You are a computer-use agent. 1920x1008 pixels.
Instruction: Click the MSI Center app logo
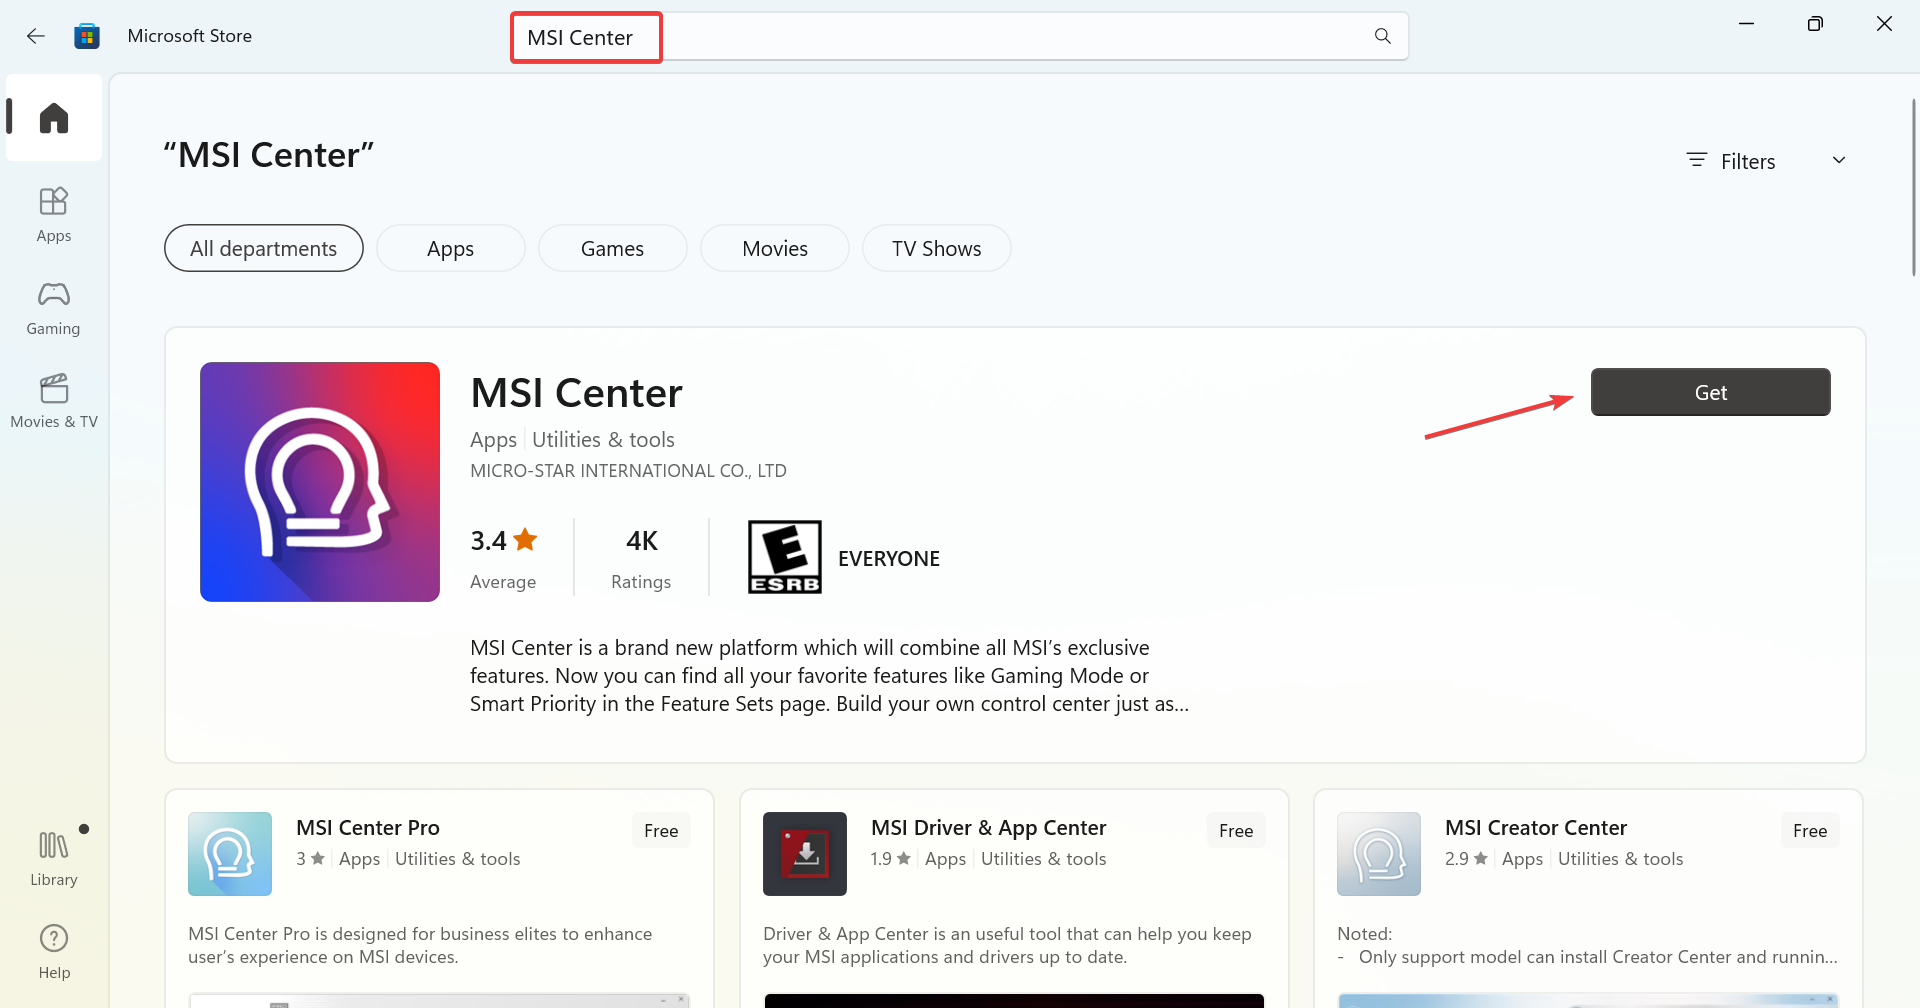(320, 482)
